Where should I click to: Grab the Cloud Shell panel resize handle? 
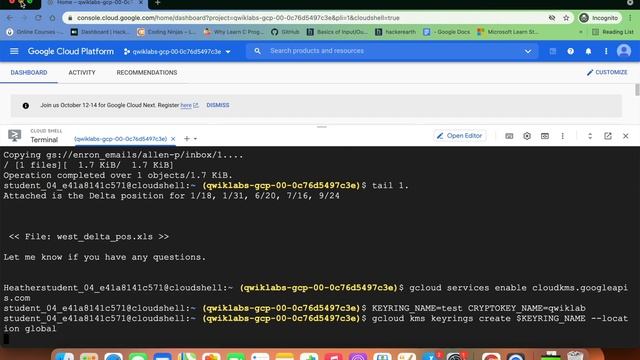click(322, 127)
